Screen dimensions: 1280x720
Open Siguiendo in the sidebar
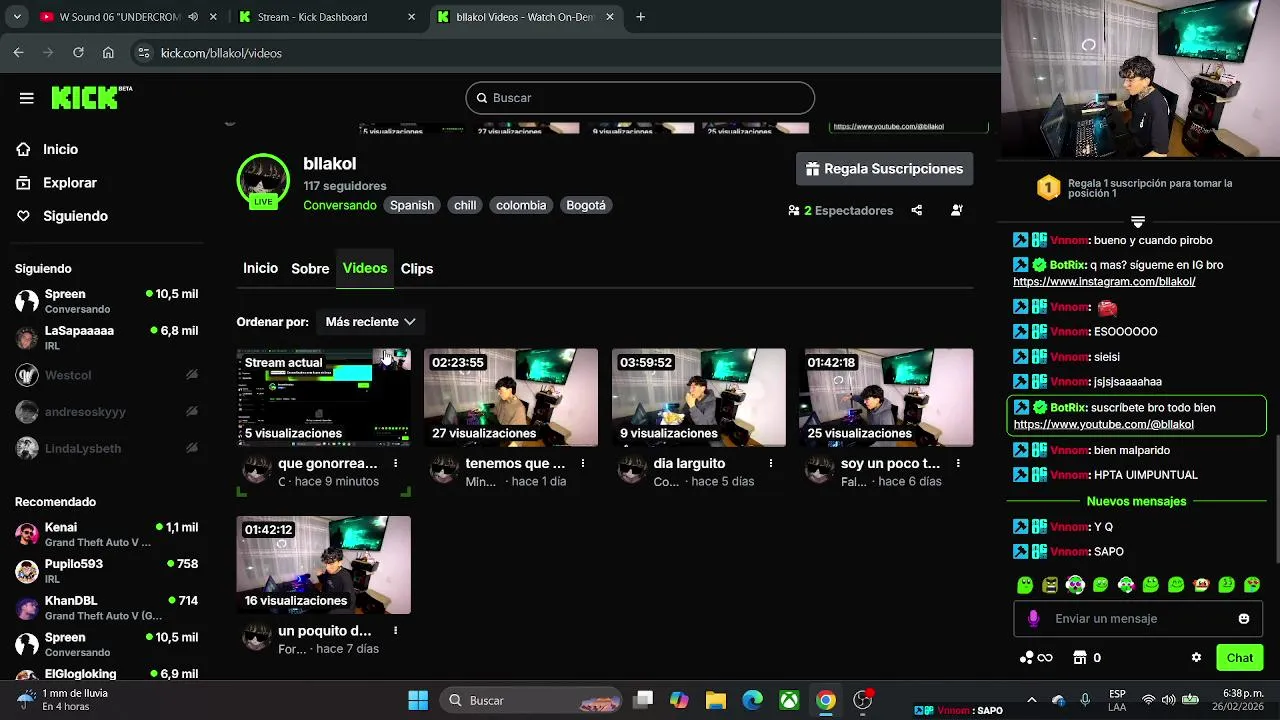pyautogui.click(x=75, y=216)
